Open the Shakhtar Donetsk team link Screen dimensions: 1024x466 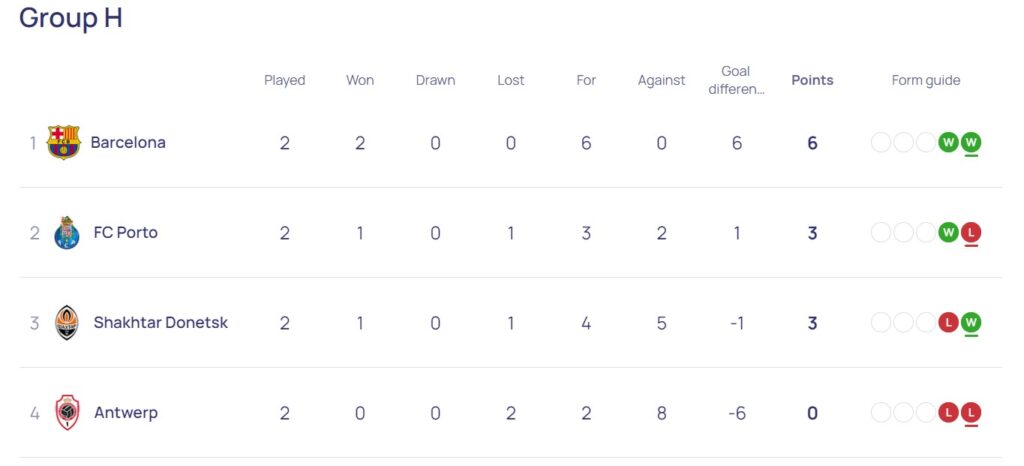pyautogui.click(x=161, y=322)
